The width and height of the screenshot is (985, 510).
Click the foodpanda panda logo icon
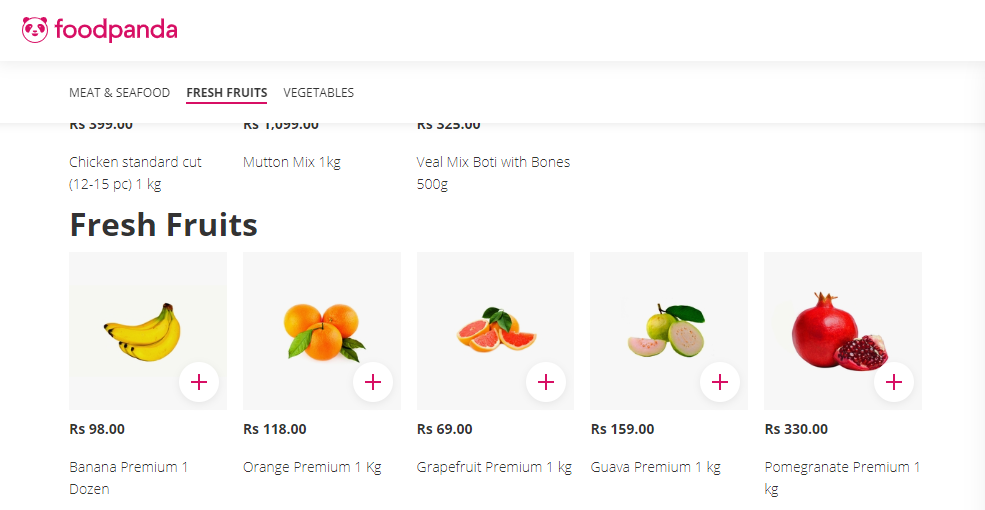pos(35,30)
